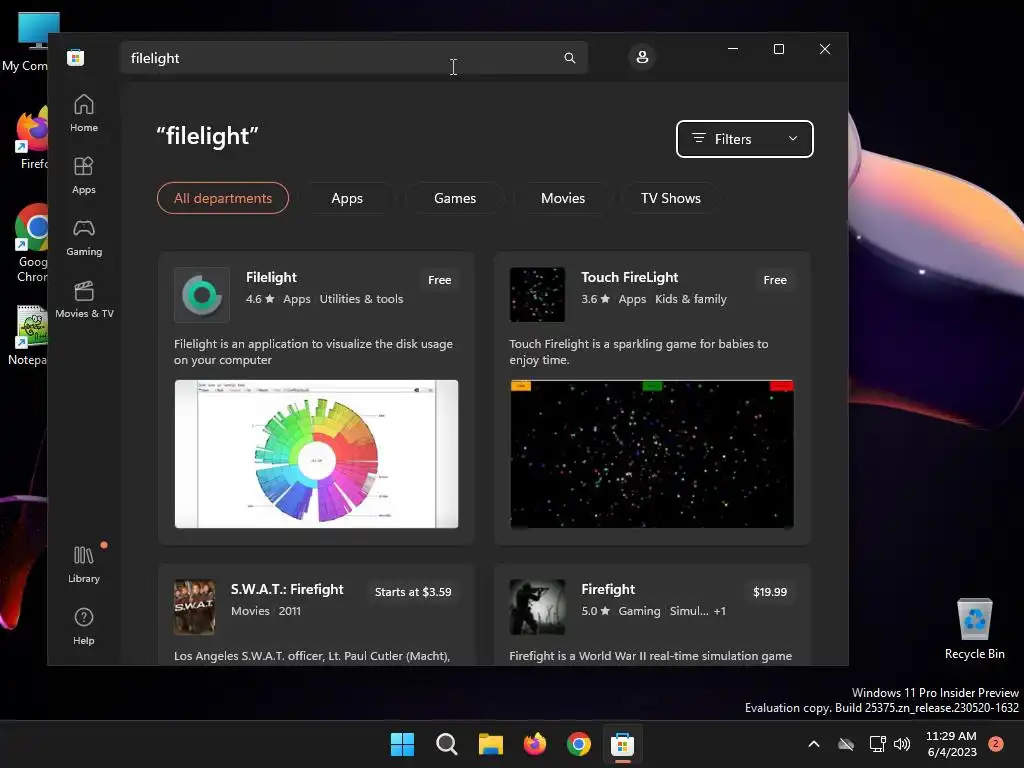Image resolution: width=1024 pixels, height=768 pixels.
Task: Click Kids & family category text
Action: click(x=690, y=299)
